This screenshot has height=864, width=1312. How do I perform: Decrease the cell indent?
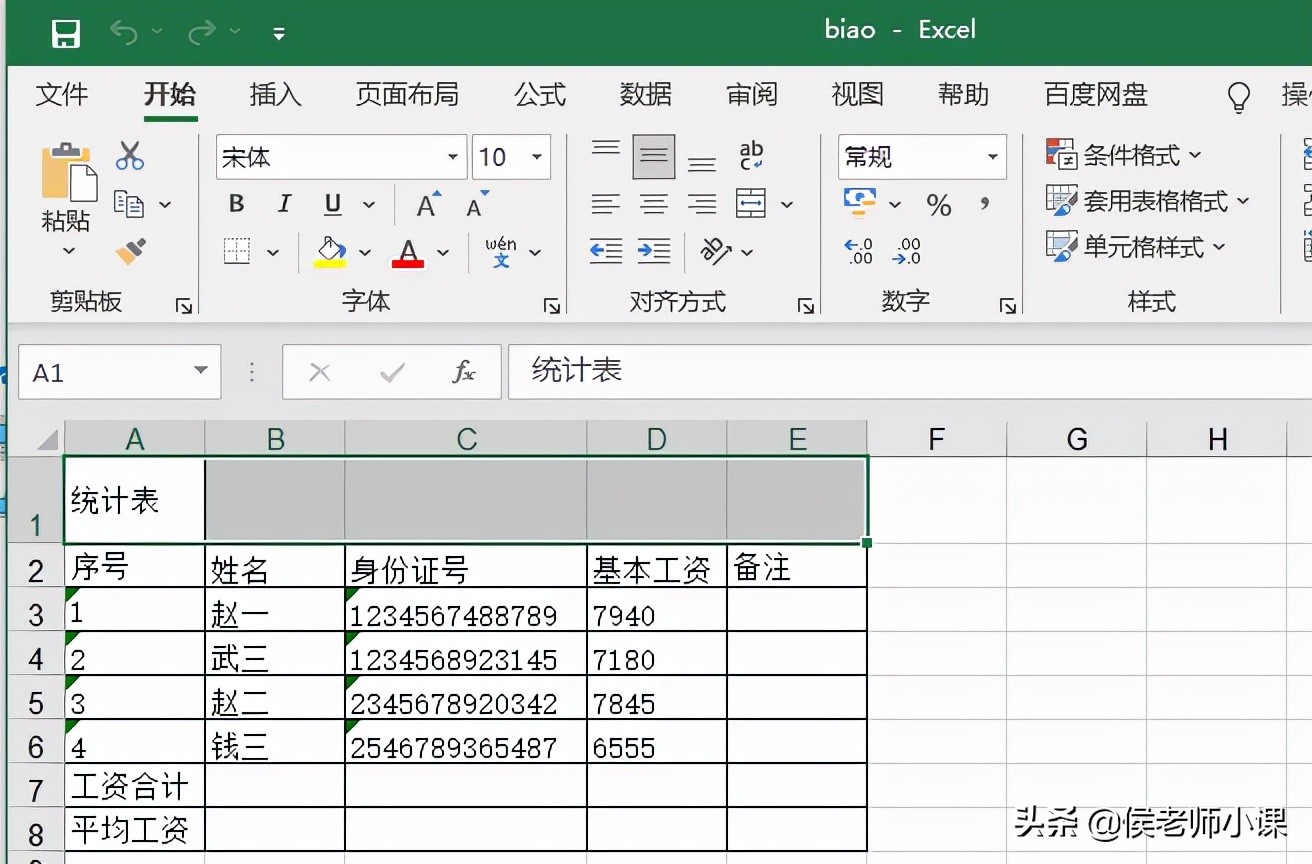pyautogui.click(x=606, y=250)
